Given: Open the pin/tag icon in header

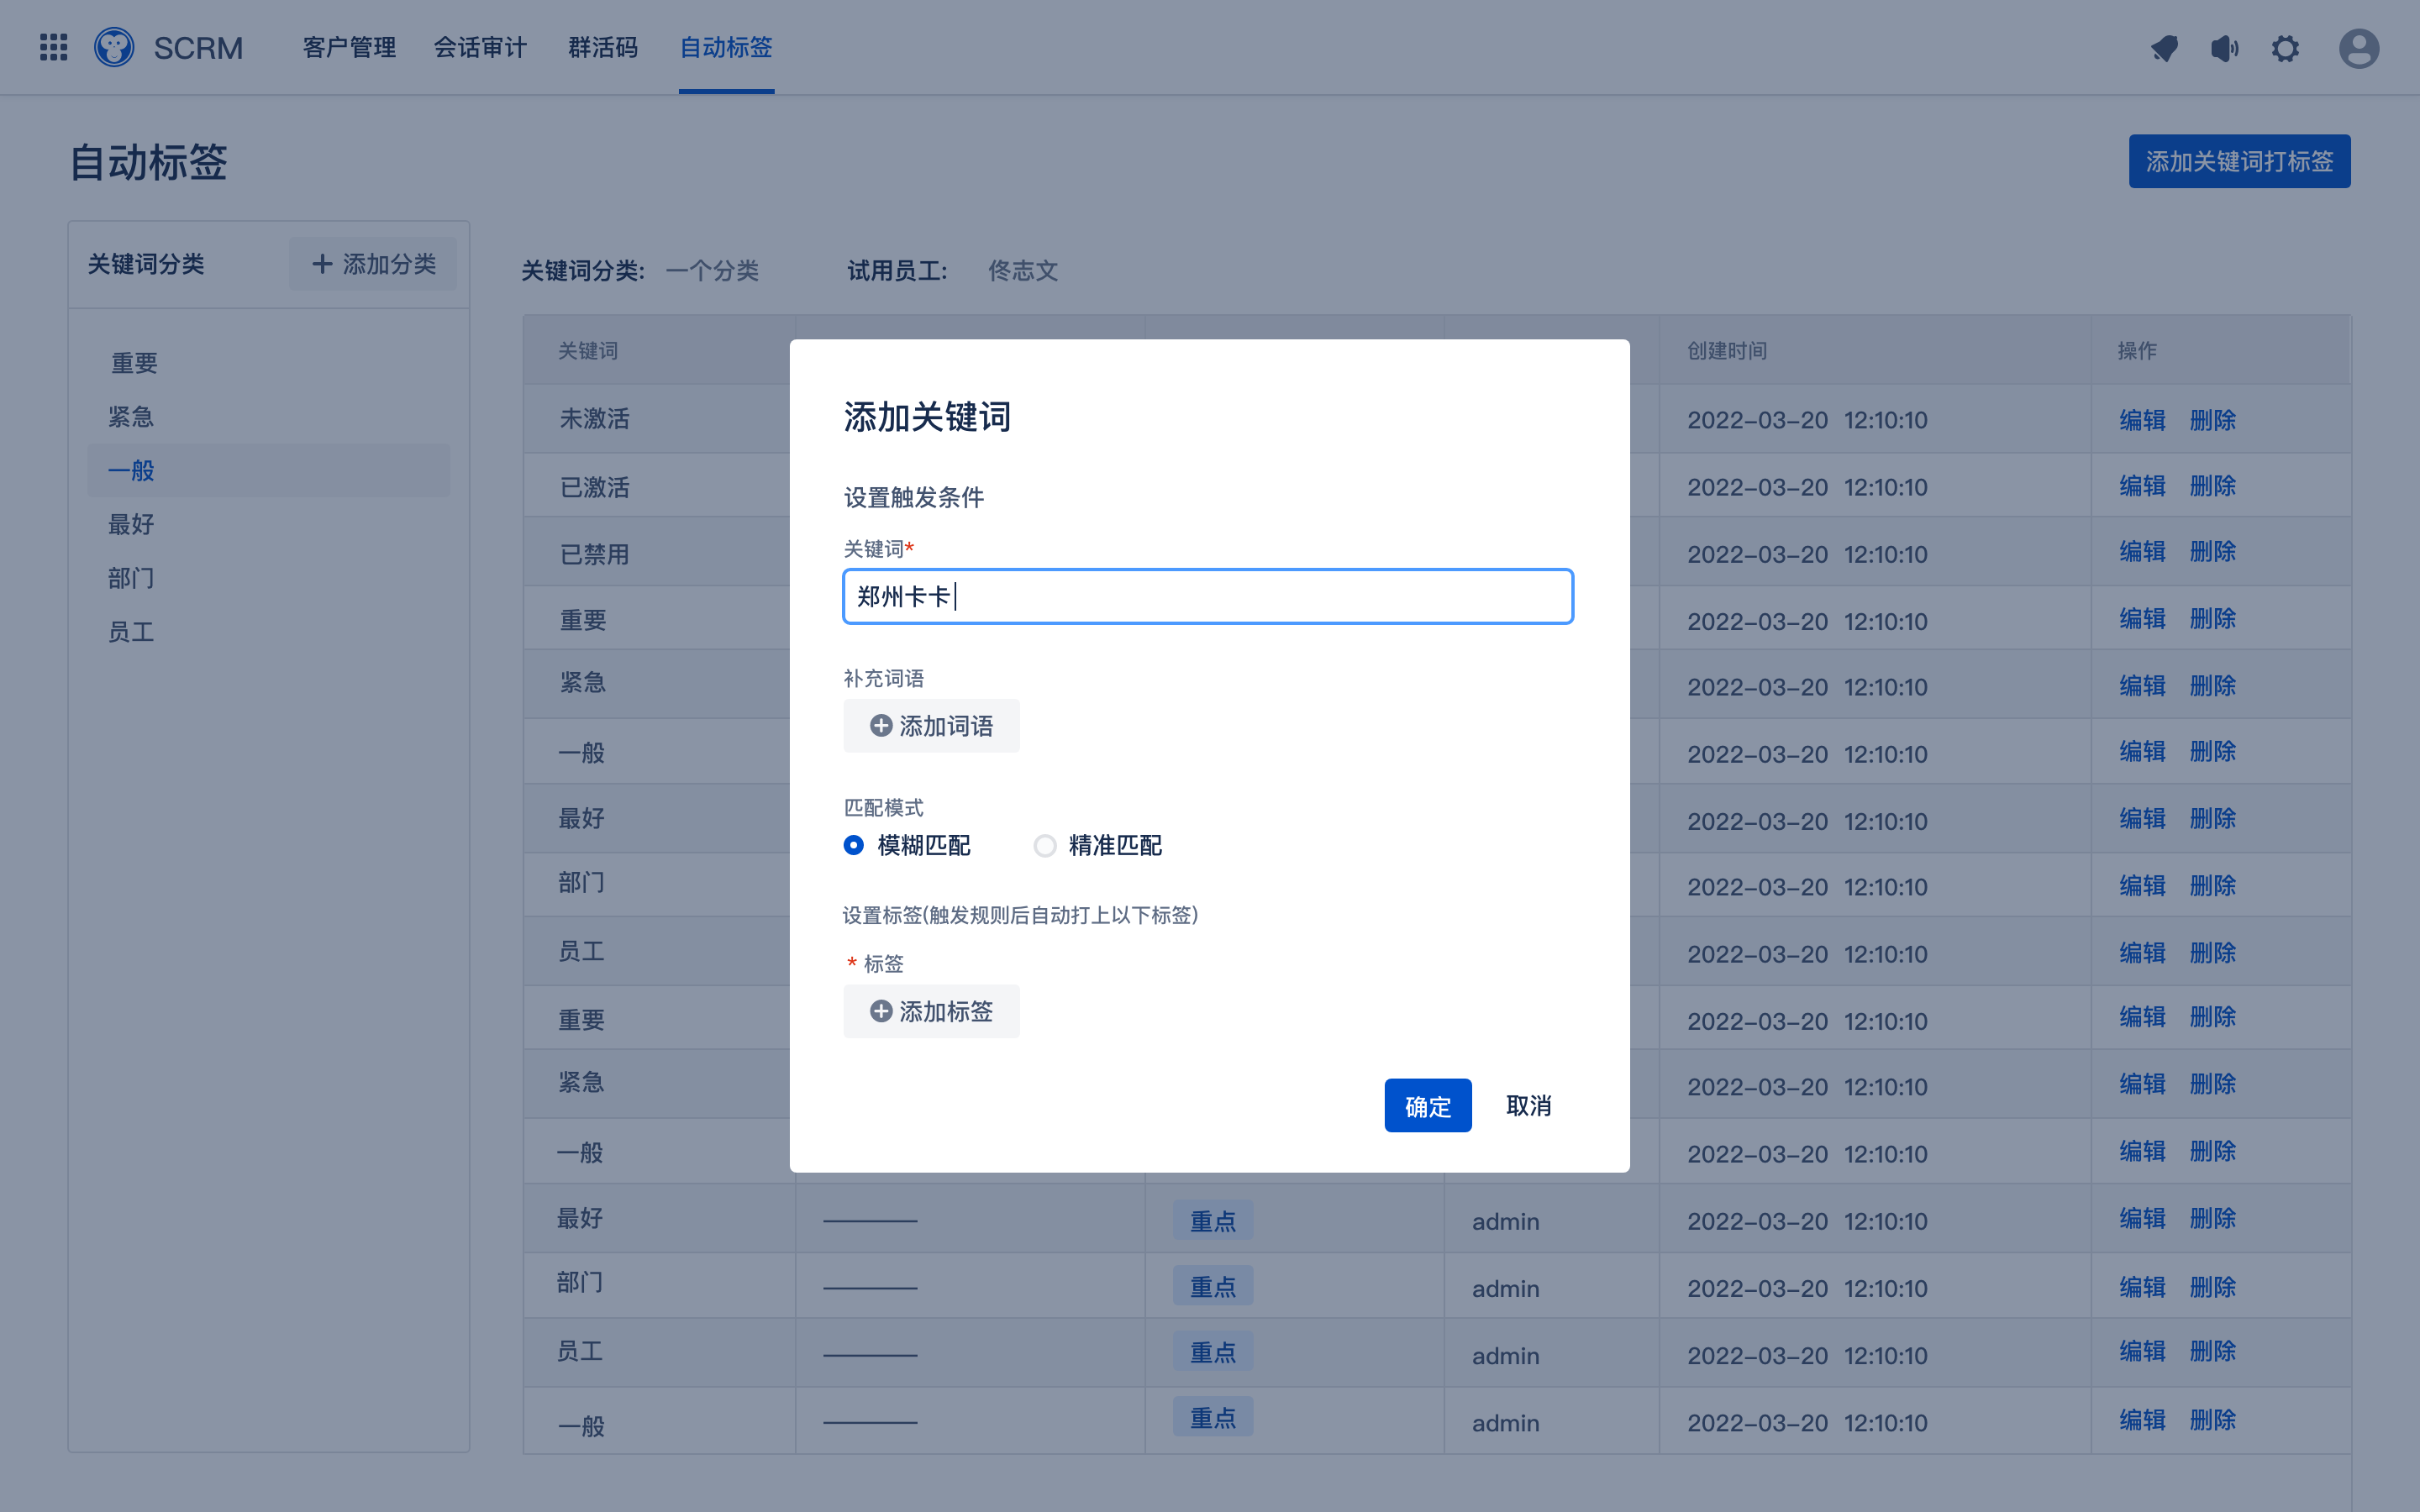Looking at the screenshot, I should point(2164,48).
